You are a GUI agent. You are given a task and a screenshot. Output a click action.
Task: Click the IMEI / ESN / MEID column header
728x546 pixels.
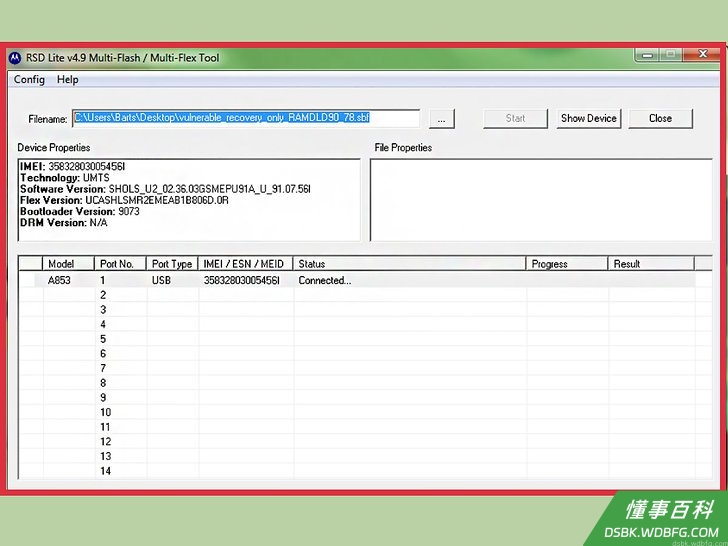click(x=246, y=264)
